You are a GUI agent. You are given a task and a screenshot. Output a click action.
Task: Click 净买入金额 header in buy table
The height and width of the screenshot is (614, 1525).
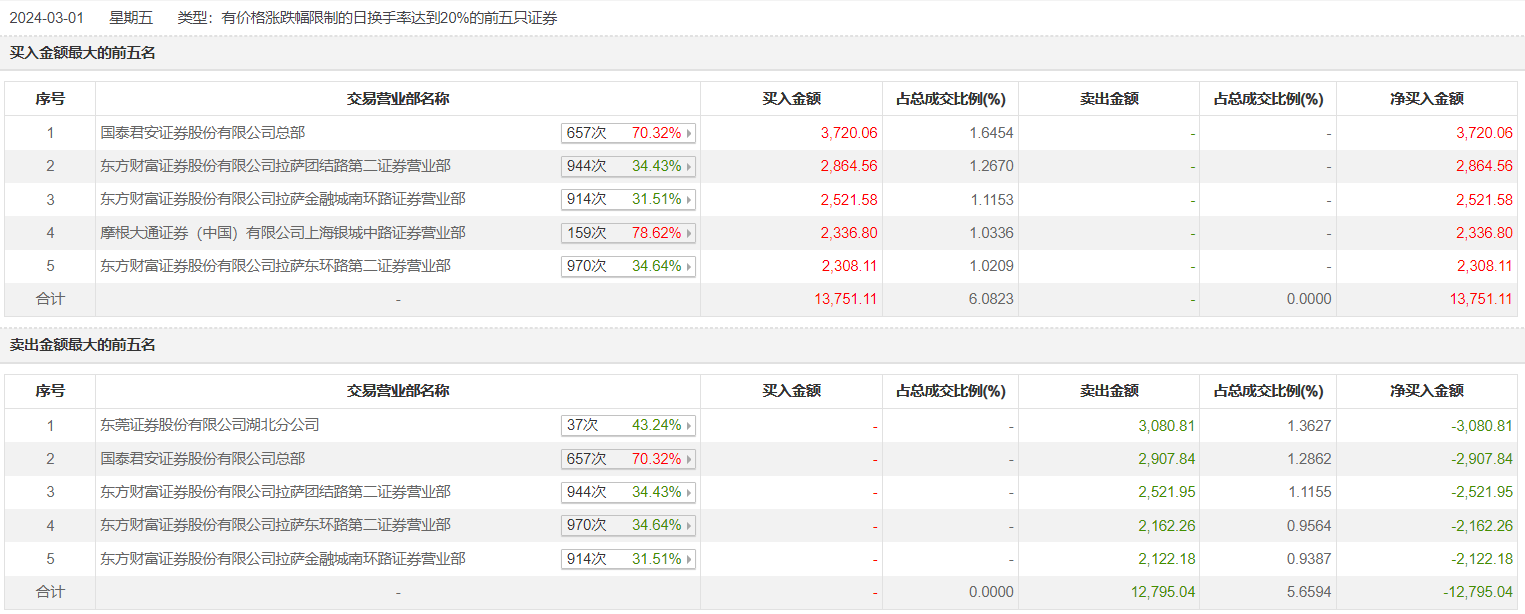1426,99
